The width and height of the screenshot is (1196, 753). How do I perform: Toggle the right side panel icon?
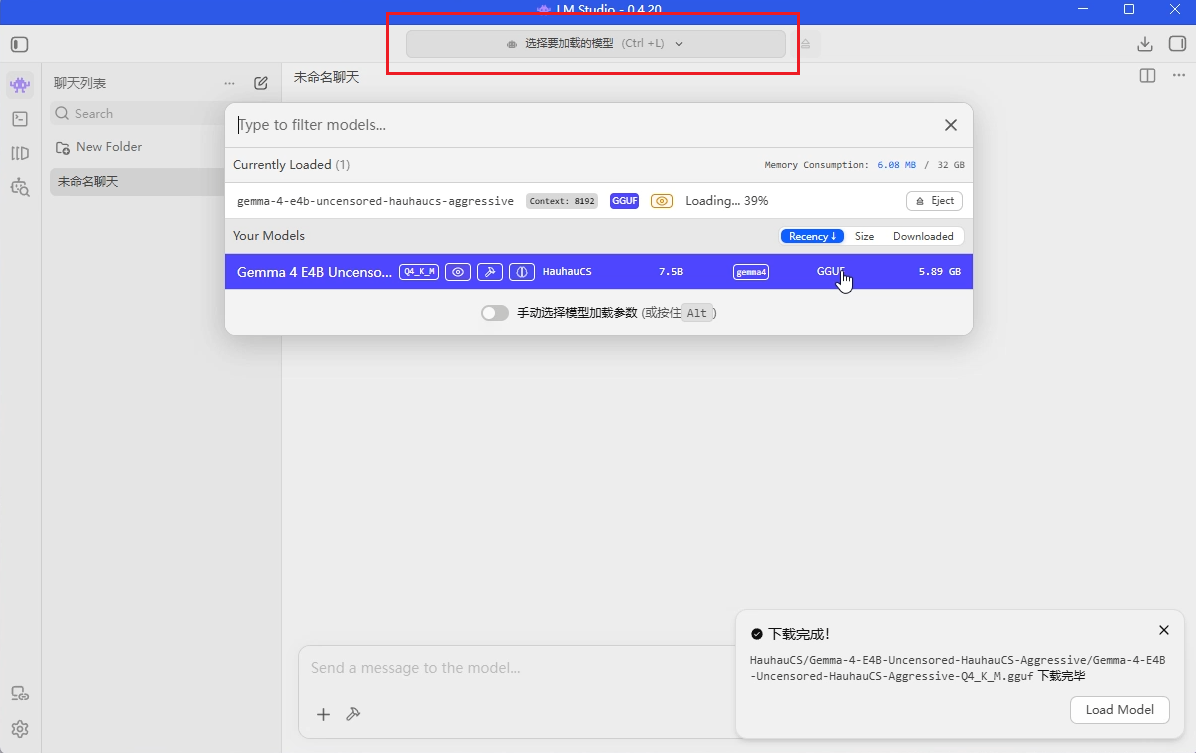[x=1177, y=43]
